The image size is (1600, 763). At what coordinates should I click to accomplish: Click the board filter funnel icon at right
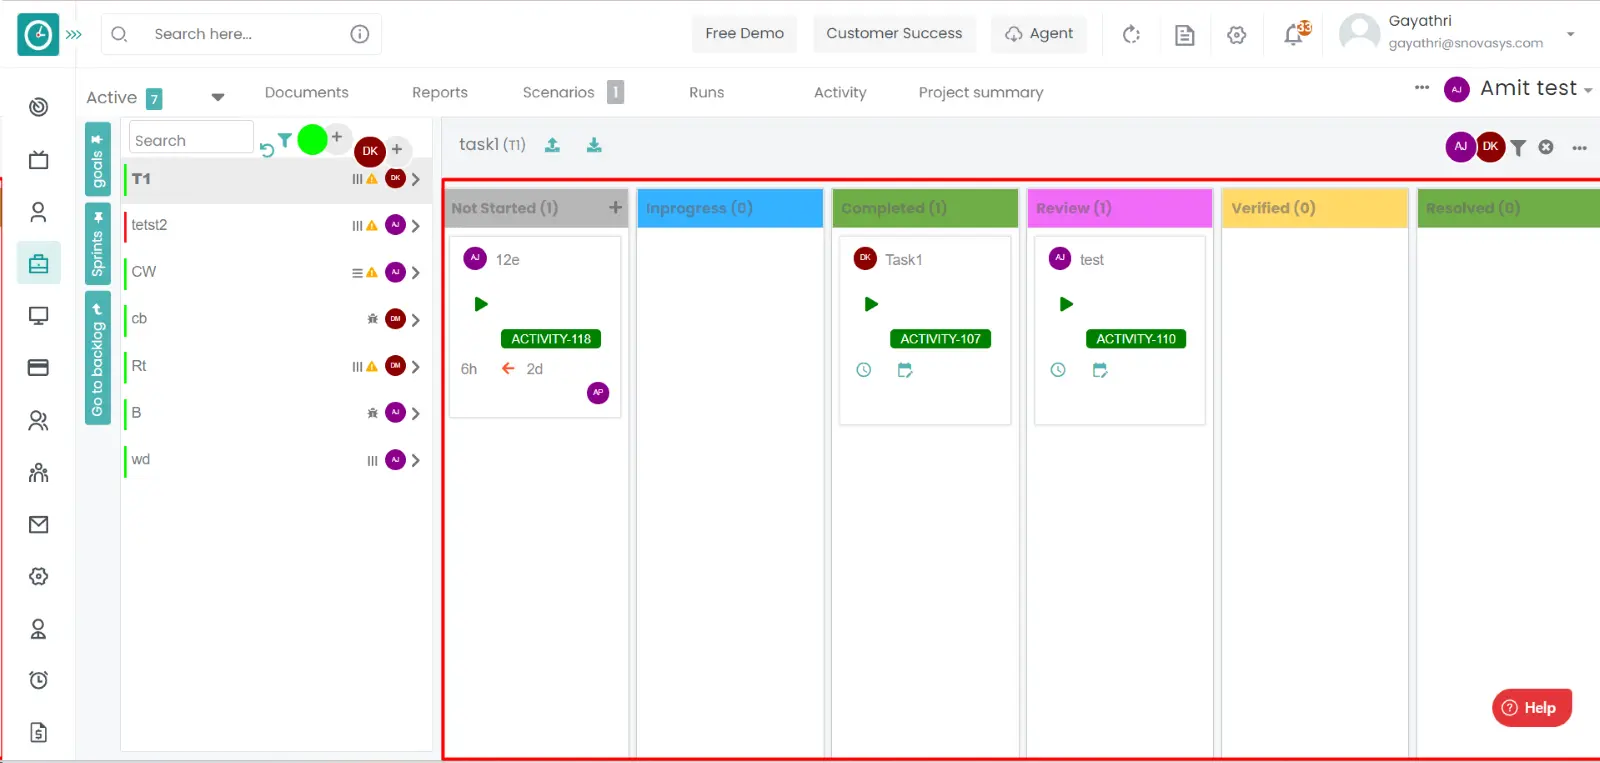click(x=1518, y=148)
